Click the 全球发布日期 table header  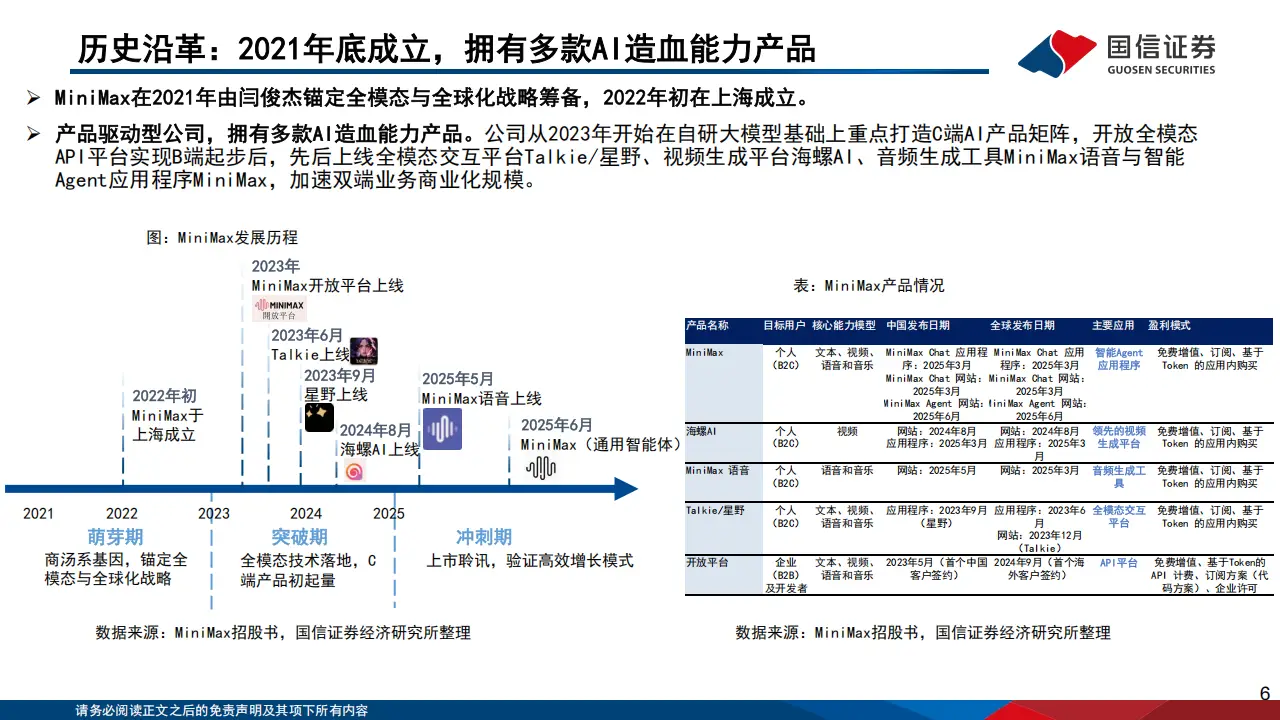(x=1022, y=326)
